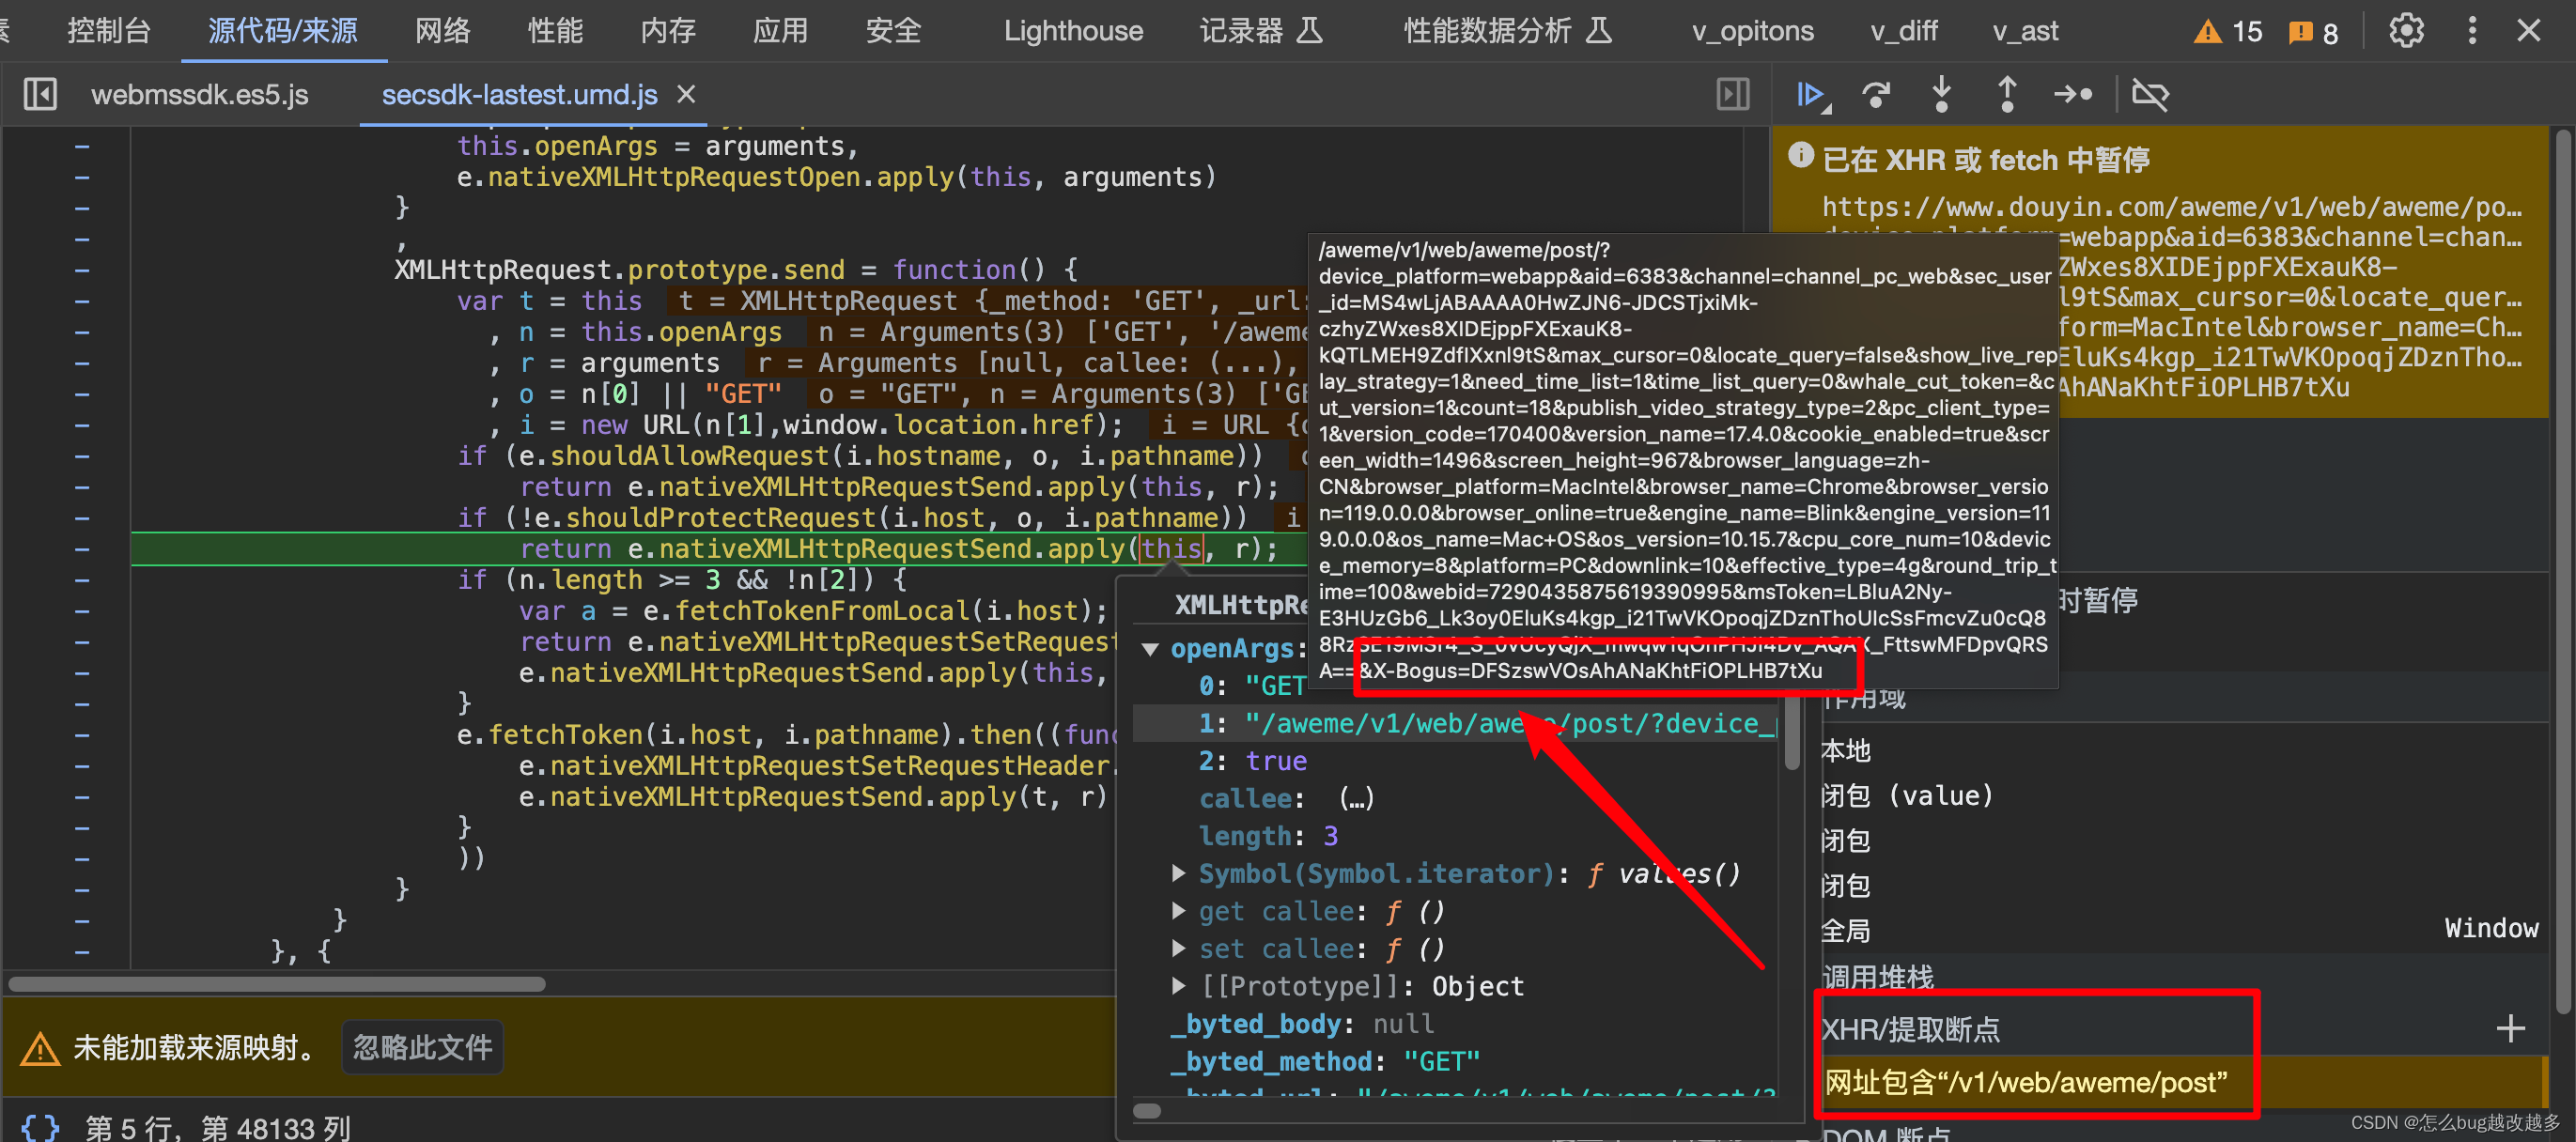Click the Step out of function arrow
This screenshot has width=2576, height=1142.
tap(2006, 95)
